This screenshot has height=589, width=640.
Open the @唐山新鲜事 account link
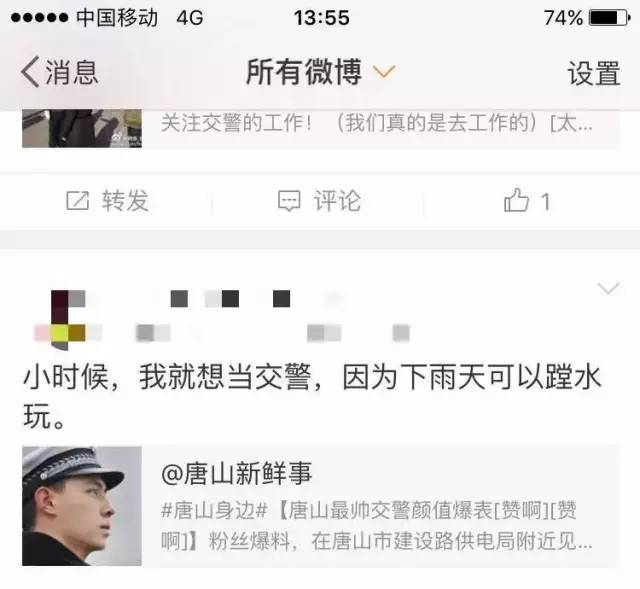coord(237,473)
